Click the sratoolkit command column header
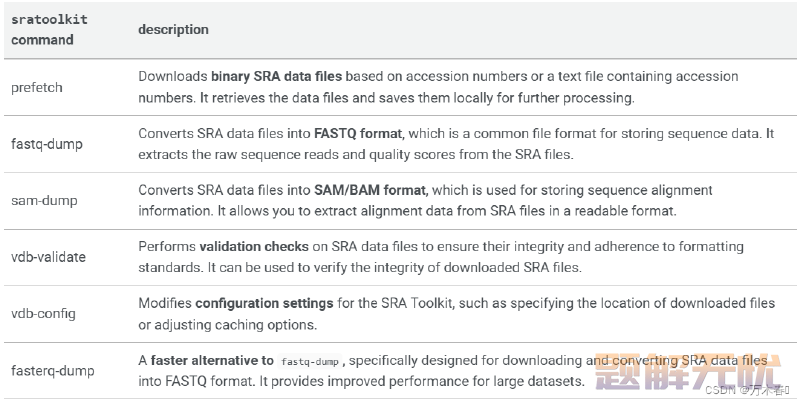The width and height of the screenshot is (800, 403). click(x=49, y=30)
